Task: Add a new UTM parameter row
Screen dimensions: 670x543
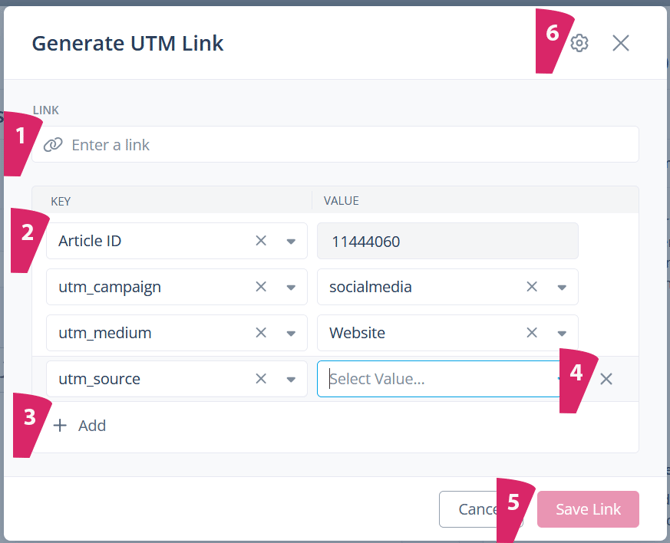Action: coord(80,425)
